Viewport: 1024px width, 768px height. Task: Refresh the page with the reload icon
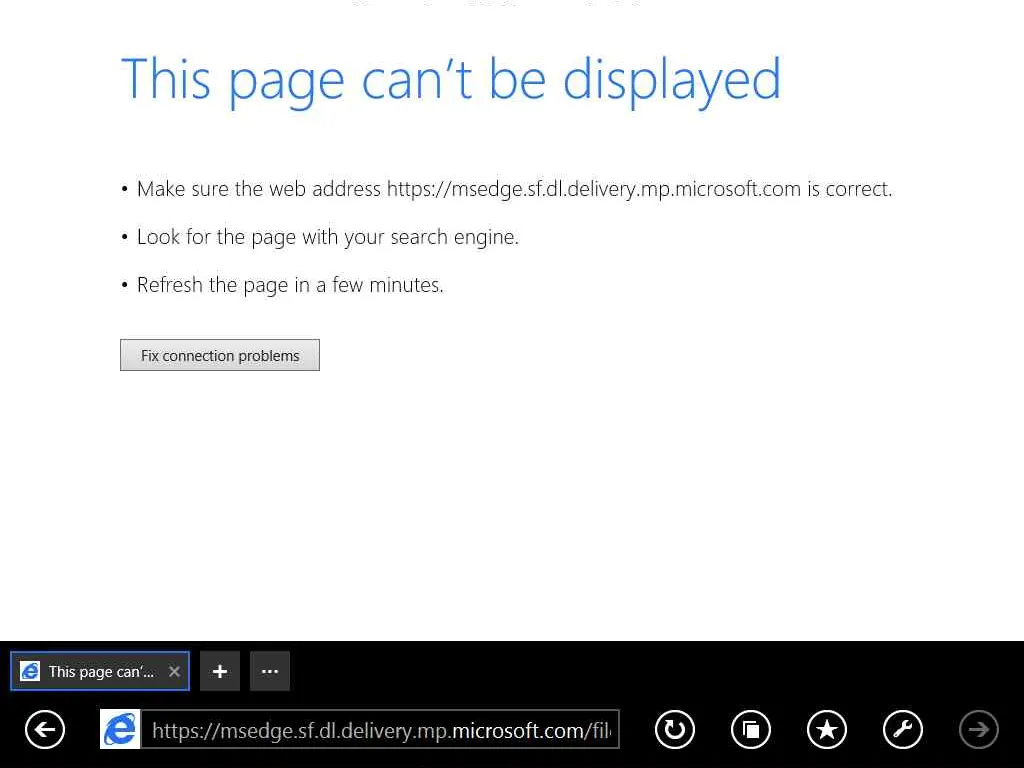[x=675, y=729]
